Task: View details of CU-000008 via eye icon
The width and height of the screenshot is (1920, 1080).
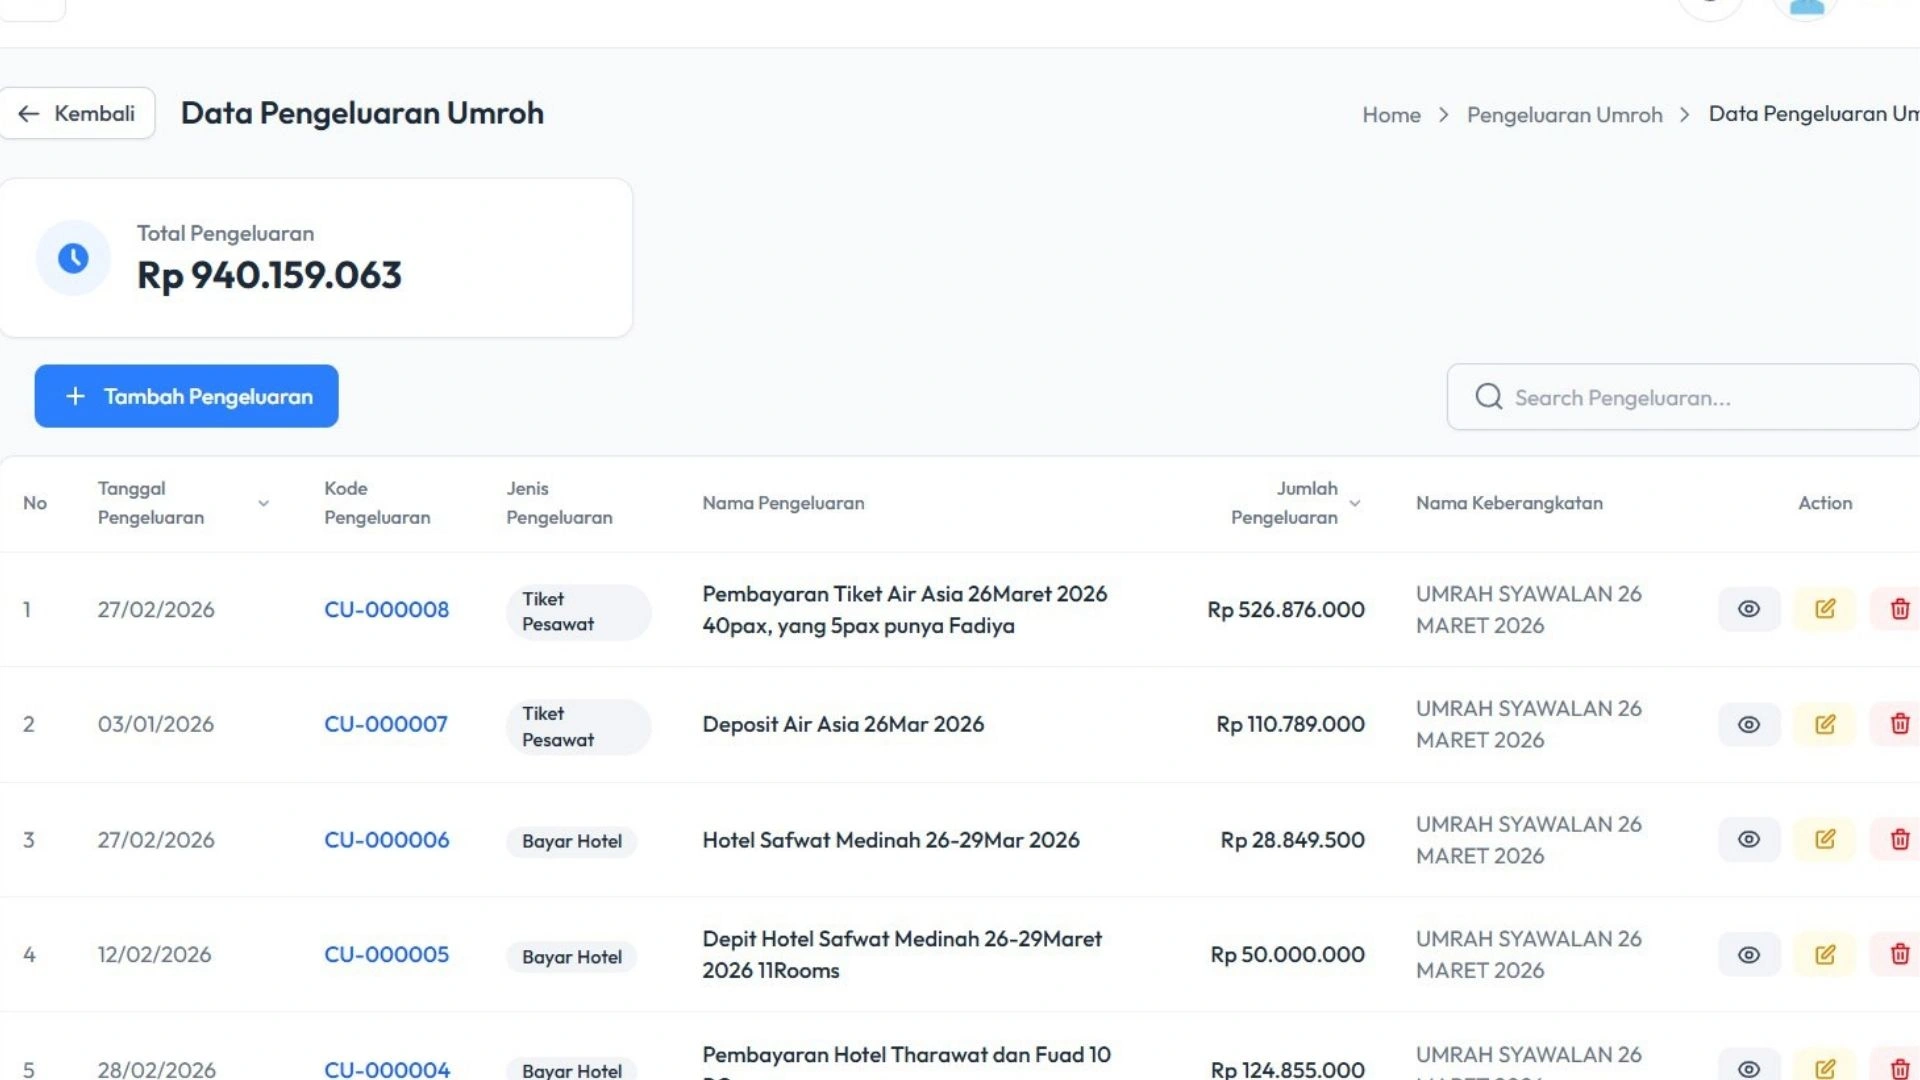Action: click(1748, 609)
